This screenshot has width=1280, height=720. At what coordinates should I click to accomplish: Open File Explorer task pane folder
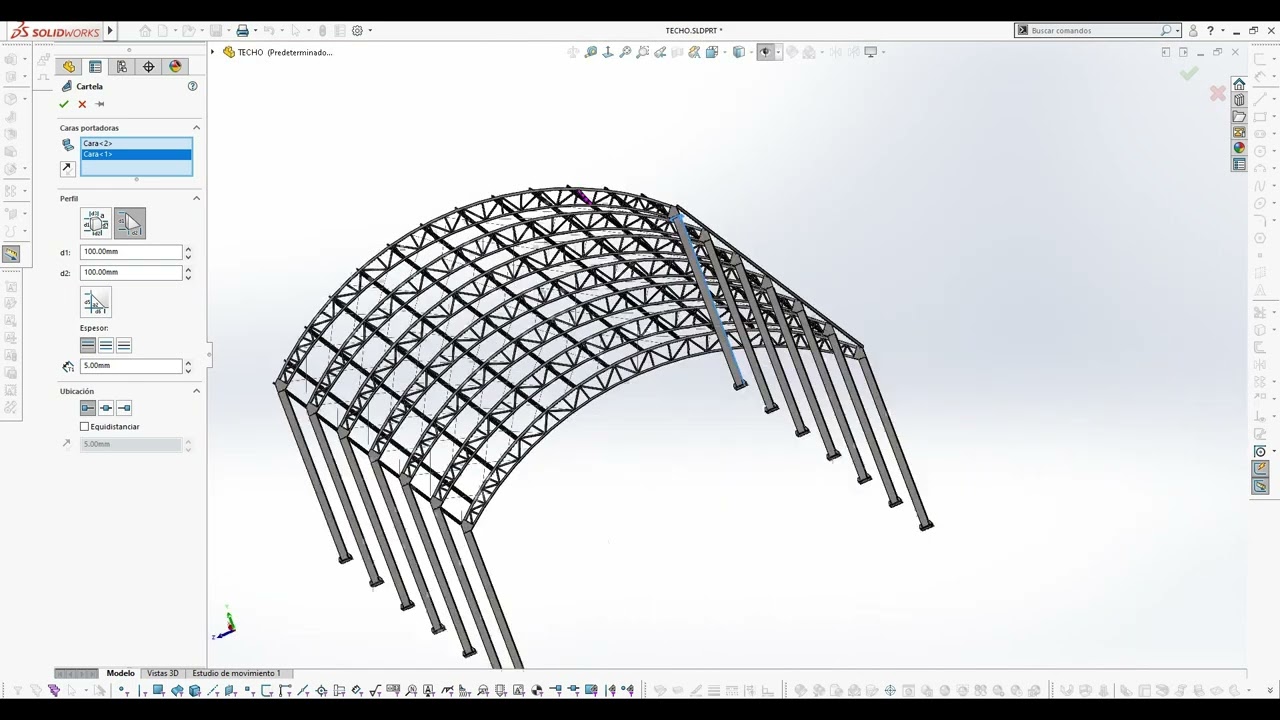coord(1239,116)
